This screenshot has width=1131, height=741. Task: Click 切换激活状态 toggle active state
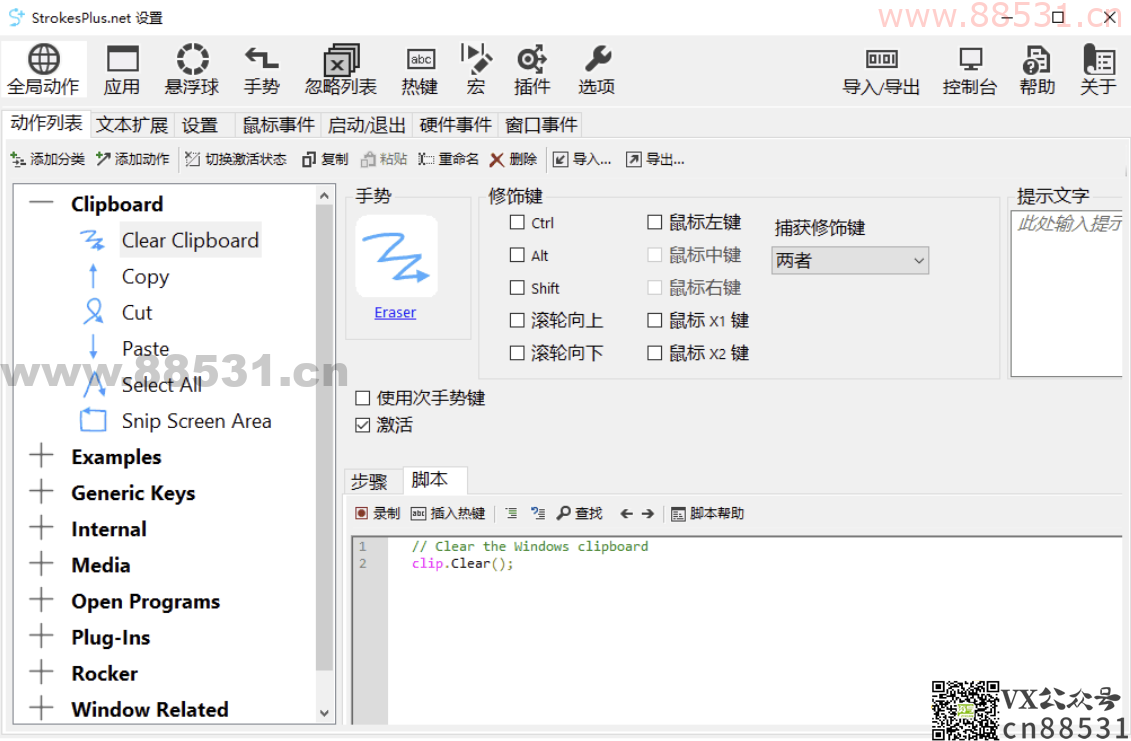(236, 159)
